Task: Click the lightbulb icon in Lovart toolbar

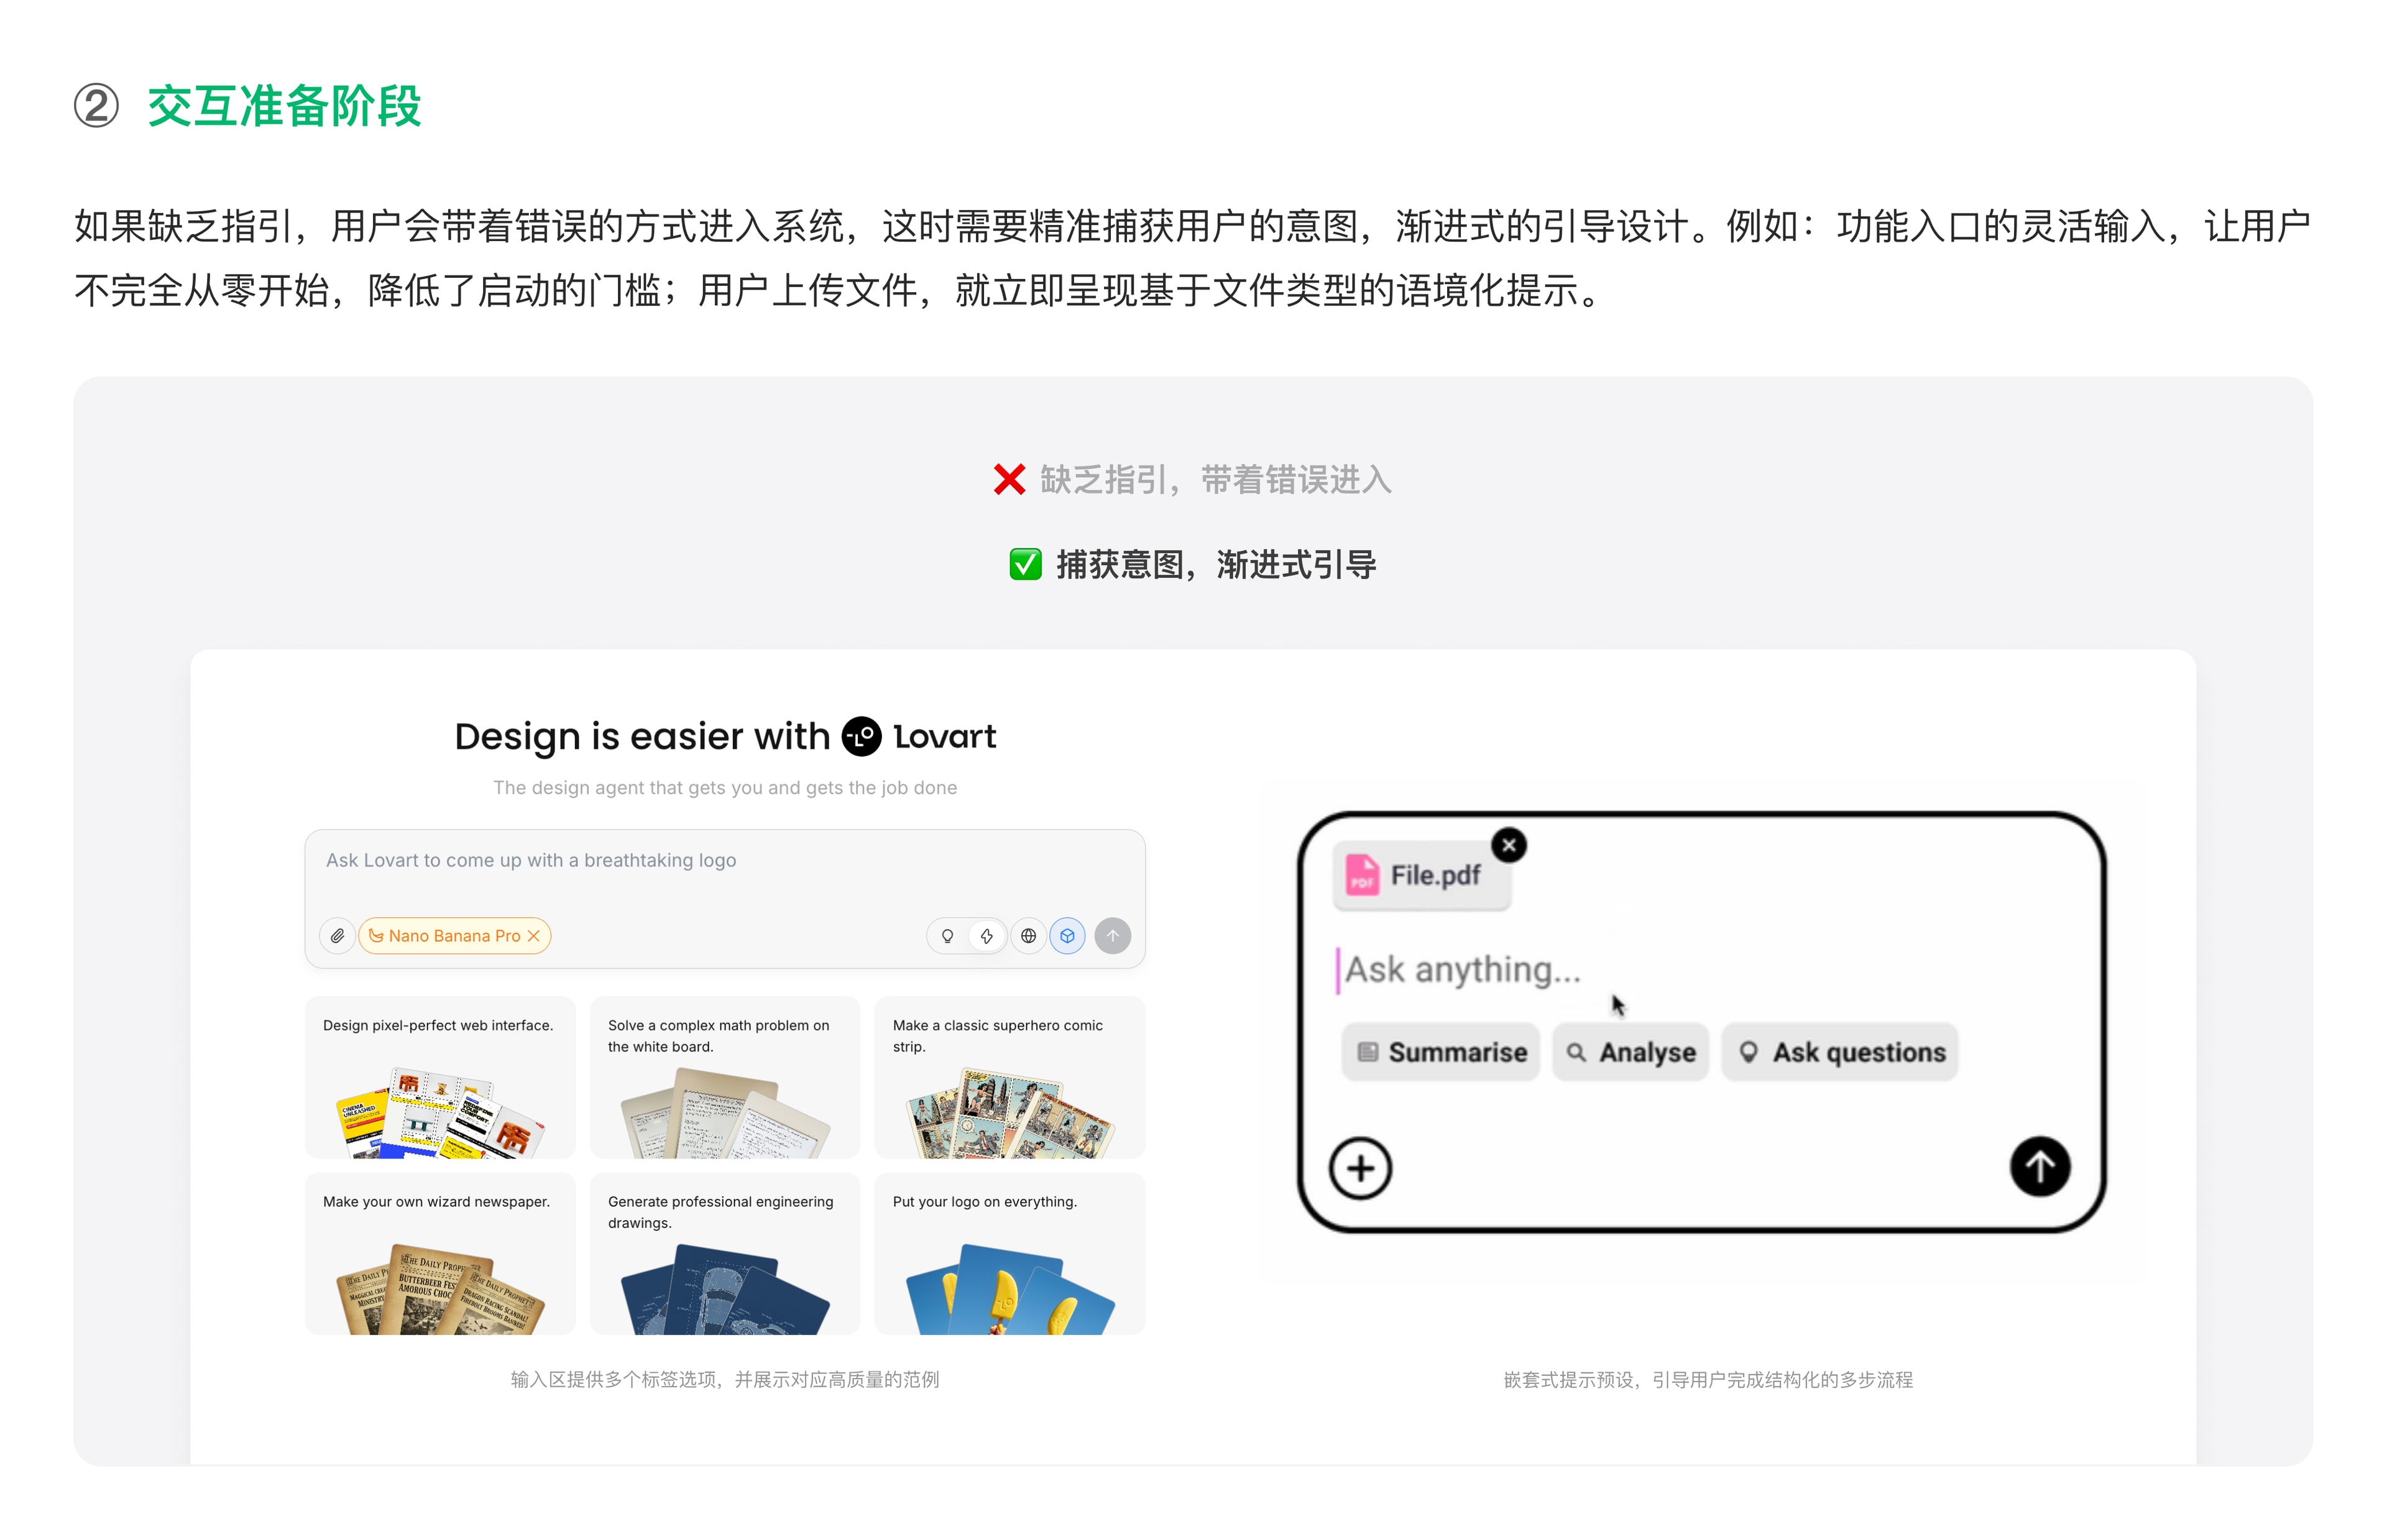Action: pos(947,935)
